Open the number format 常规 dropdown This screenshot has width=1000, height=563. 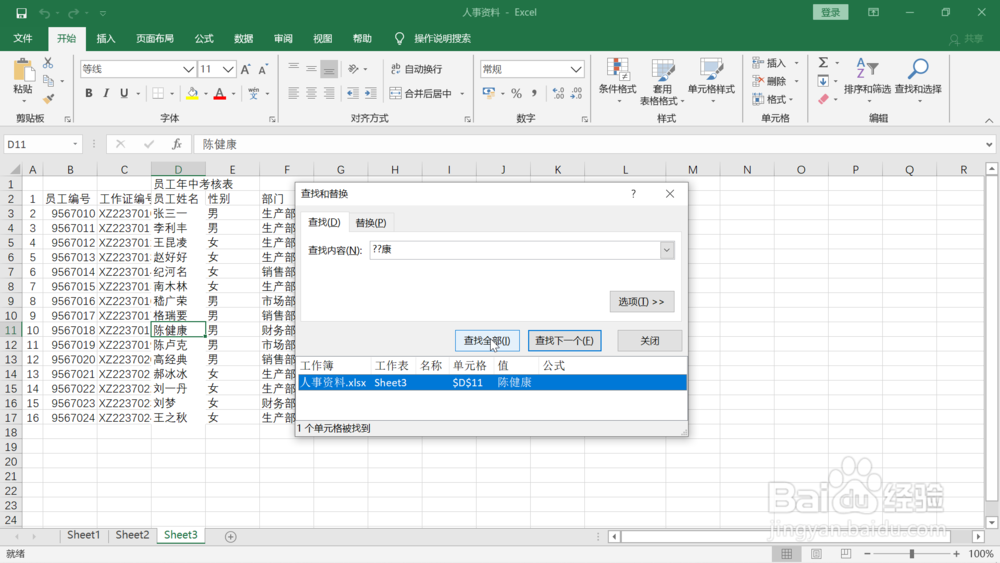pyautogui.click(x=576, y=69)
